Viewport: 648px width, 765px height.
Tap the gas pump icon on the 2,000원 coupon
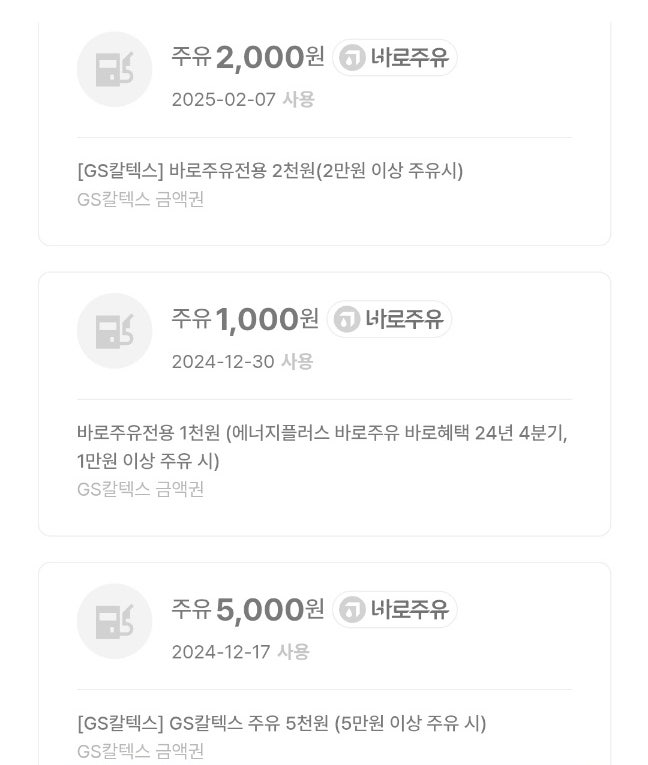click(x=114, y=69)
